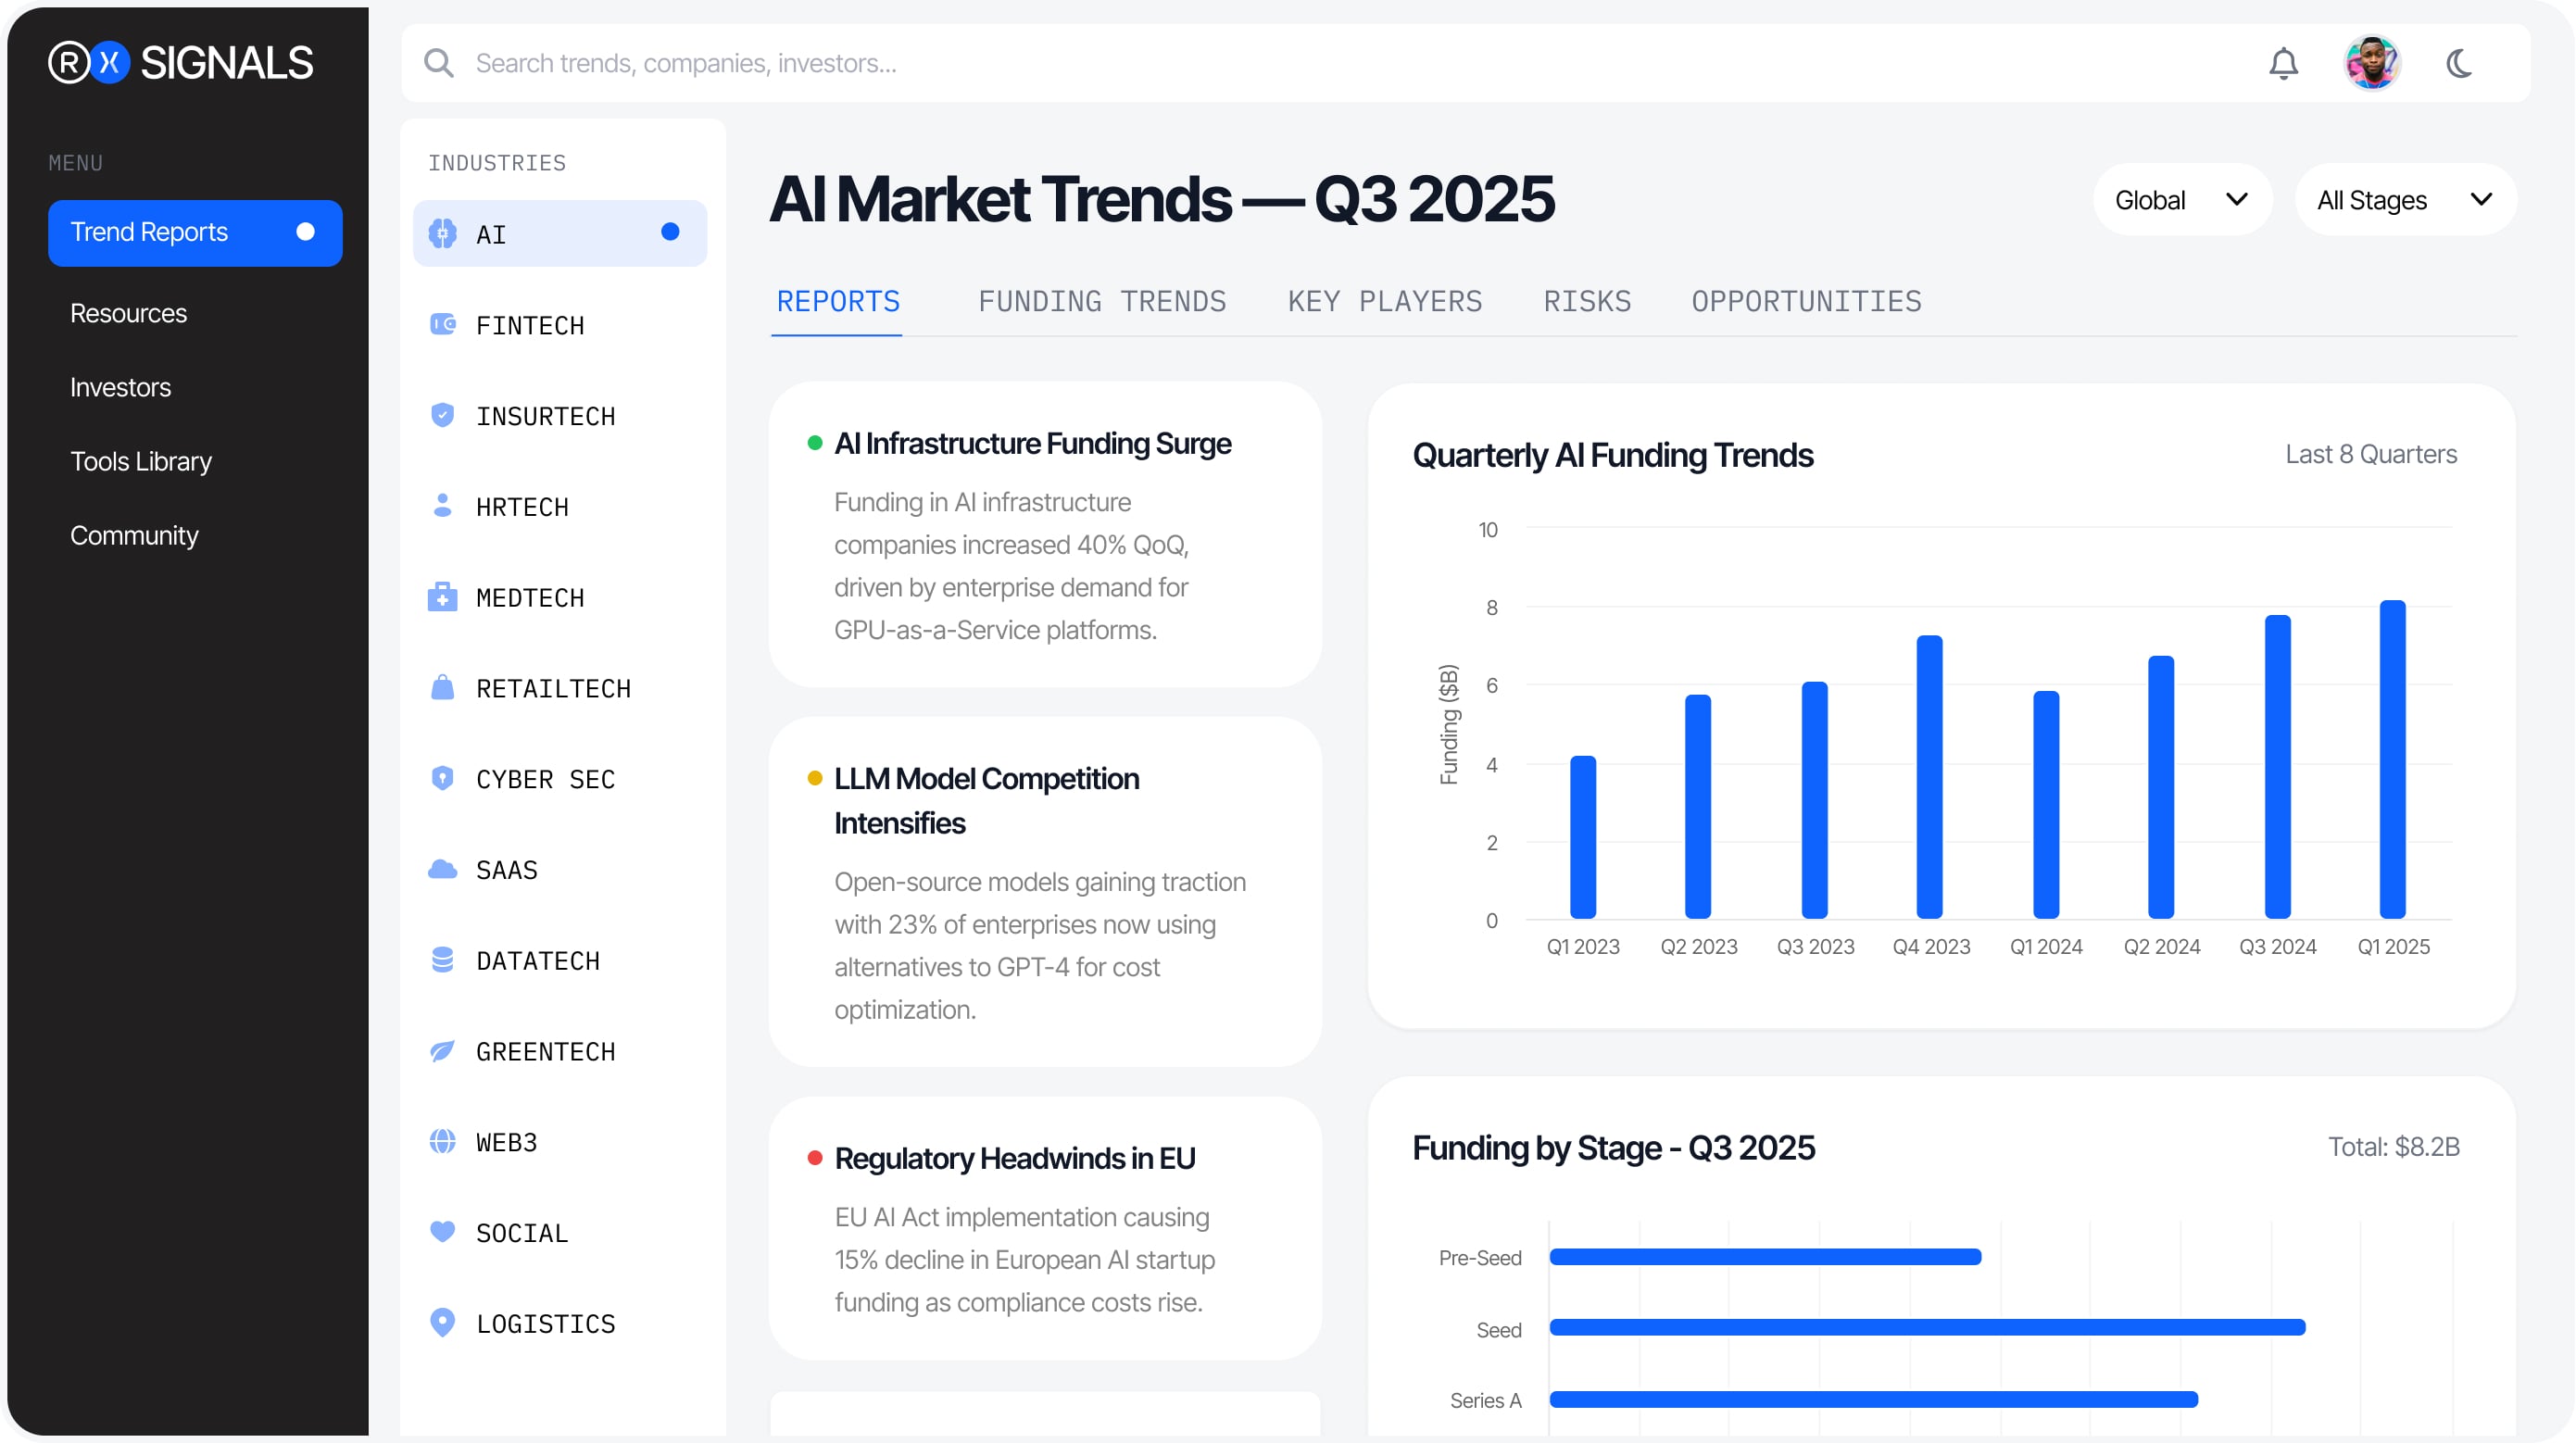This screenshot has height=1443, width=2576.
Task: Open the Key Players tab
Action: click(1384, 301)
